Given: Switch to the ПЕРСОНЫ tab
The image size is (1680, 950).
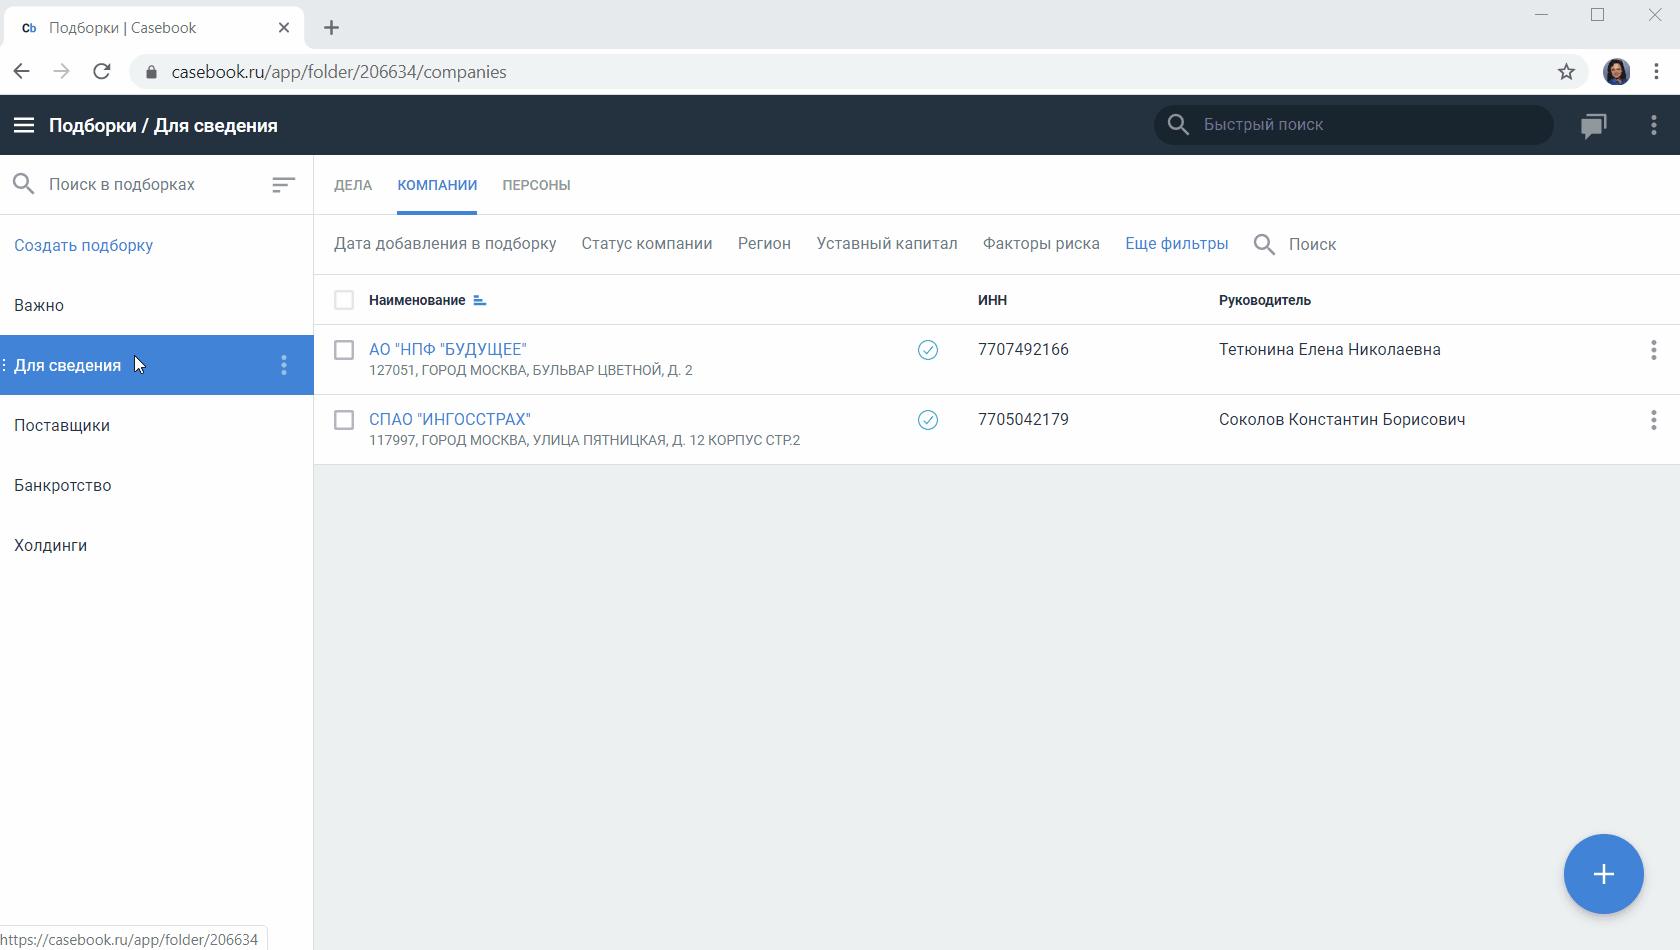Looking at the screenshot, I should click(536, 185).
